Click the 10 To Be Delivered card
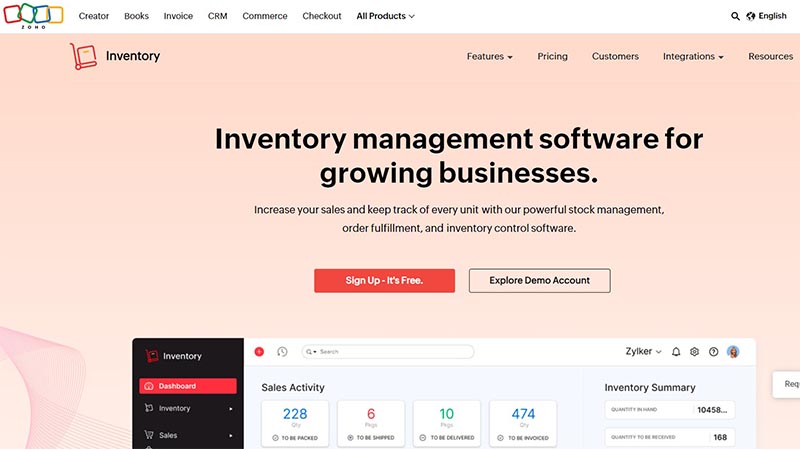Screen dimensions: 800x450 (x=447, y=423)
